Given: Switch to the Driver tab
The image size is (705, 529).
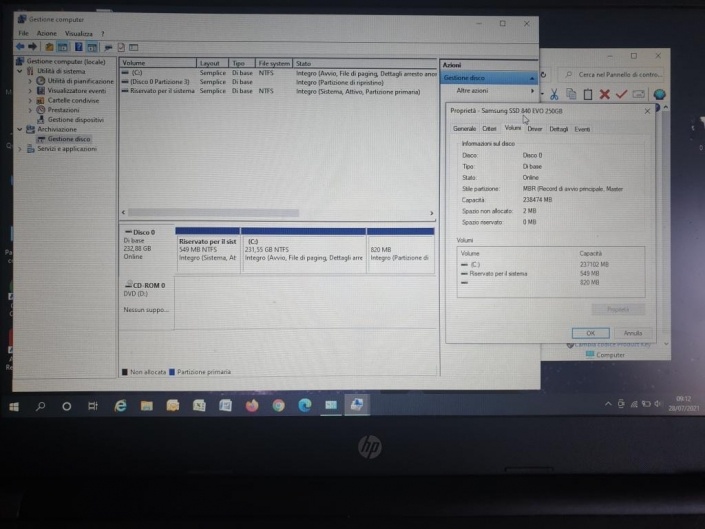Looking at the screenshot, I should pyautogui.click(x=535, y=129).
